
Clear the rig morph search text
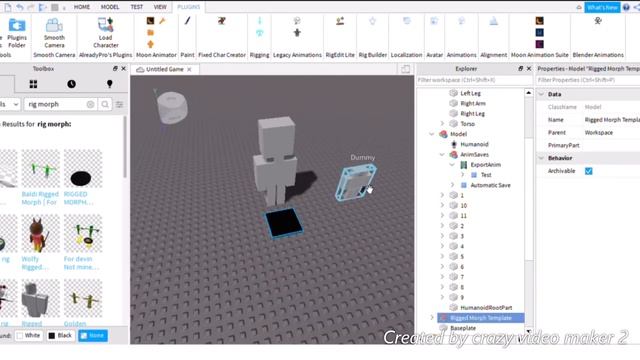click(90, 104)
